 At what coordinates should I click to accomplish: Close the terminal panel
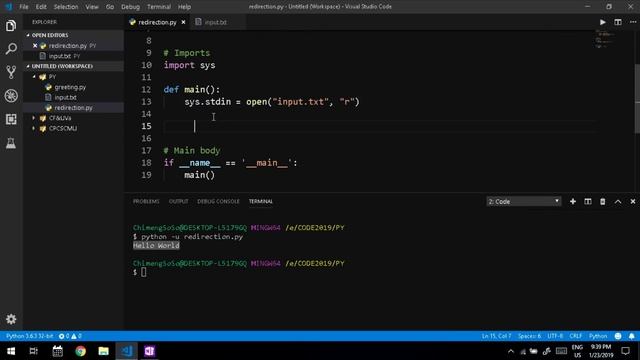(633, 202)
